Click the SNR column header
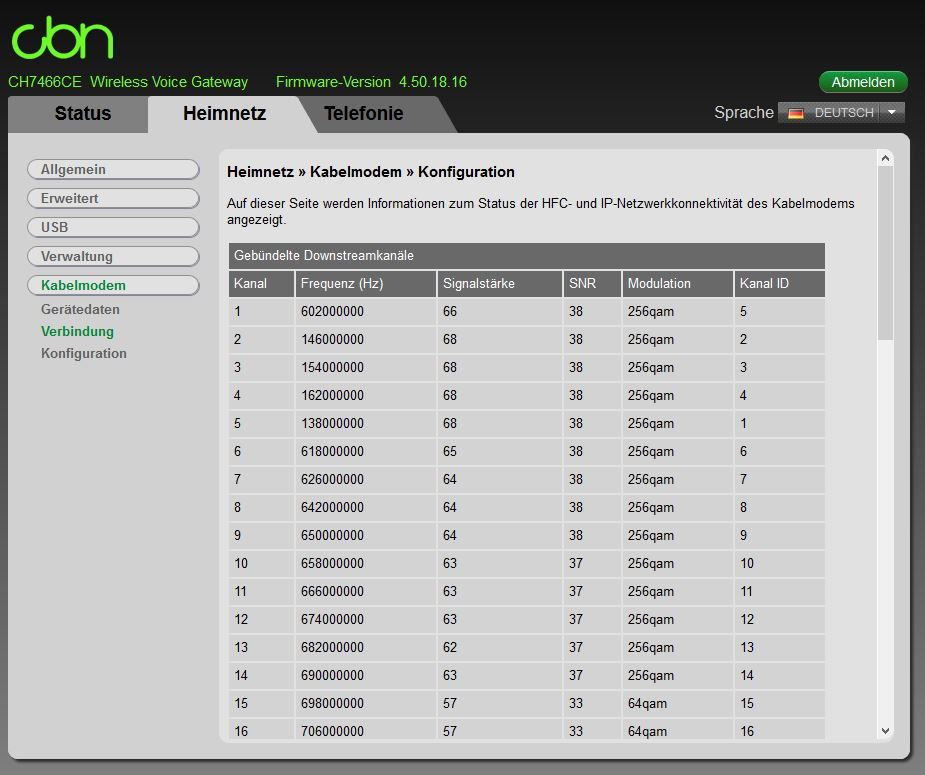Image resolution: width=925 pixels, height=775 pixels. click(592, 284)
